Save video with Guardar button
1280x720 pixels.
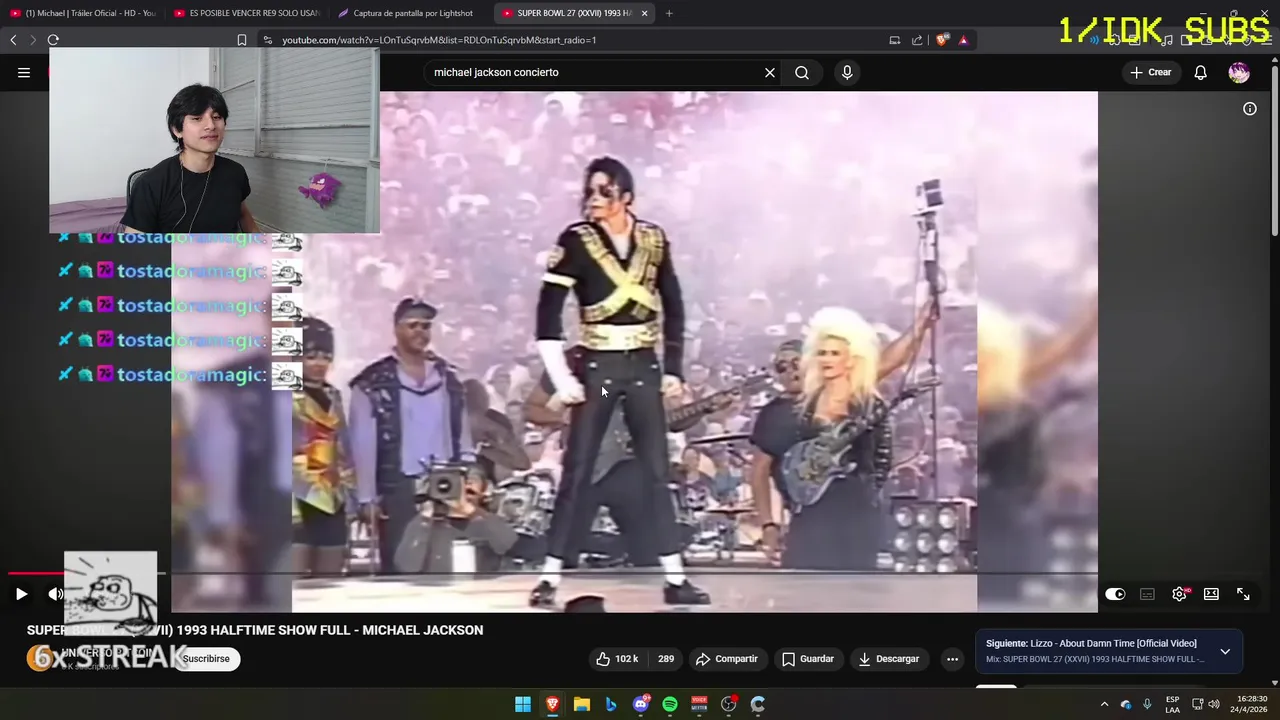808,659
